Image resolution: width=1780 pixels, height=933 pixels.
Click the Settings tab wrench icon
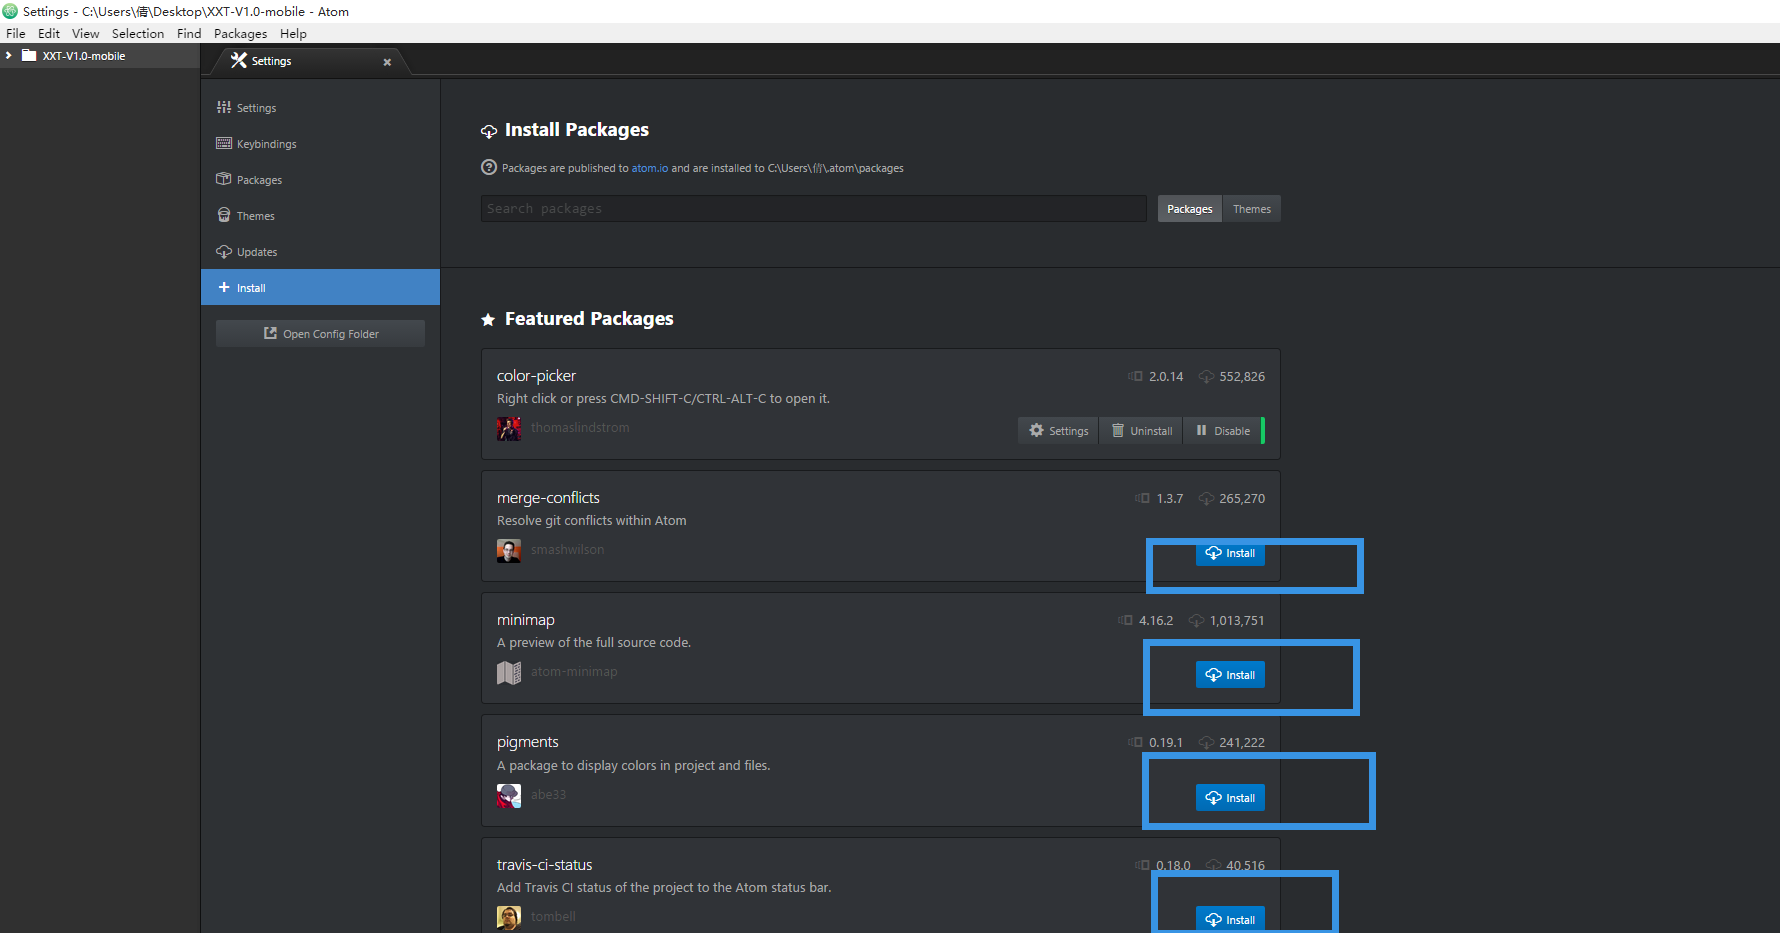pyautogui.click(x=238, y=60)
